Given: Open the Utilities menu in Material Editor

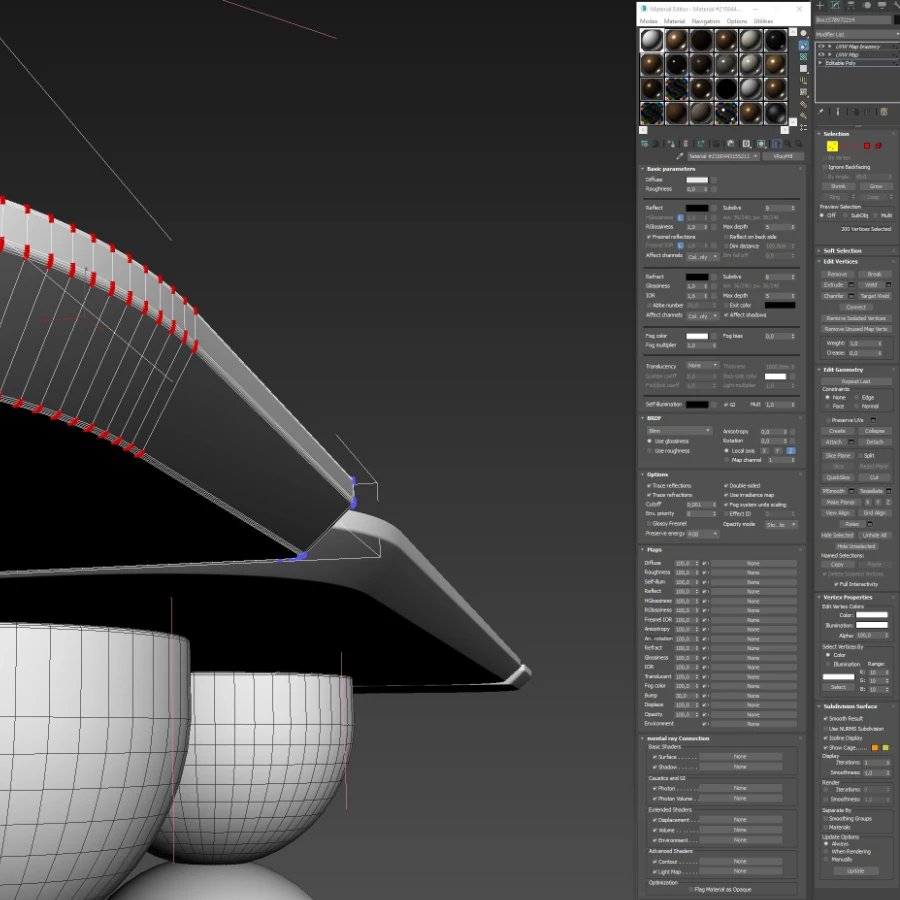Looking at the screenshot, I should pos(763,21).
